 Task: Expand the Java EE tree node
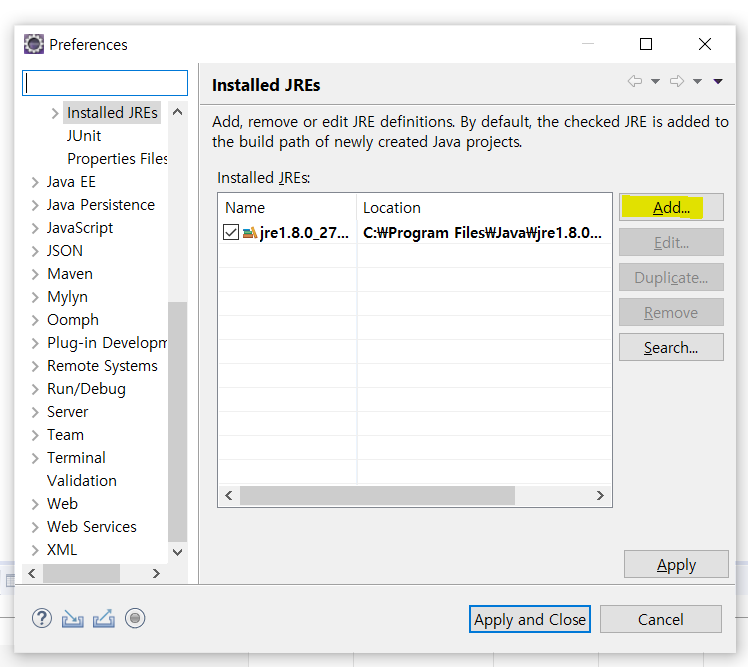tap(35, 182)
